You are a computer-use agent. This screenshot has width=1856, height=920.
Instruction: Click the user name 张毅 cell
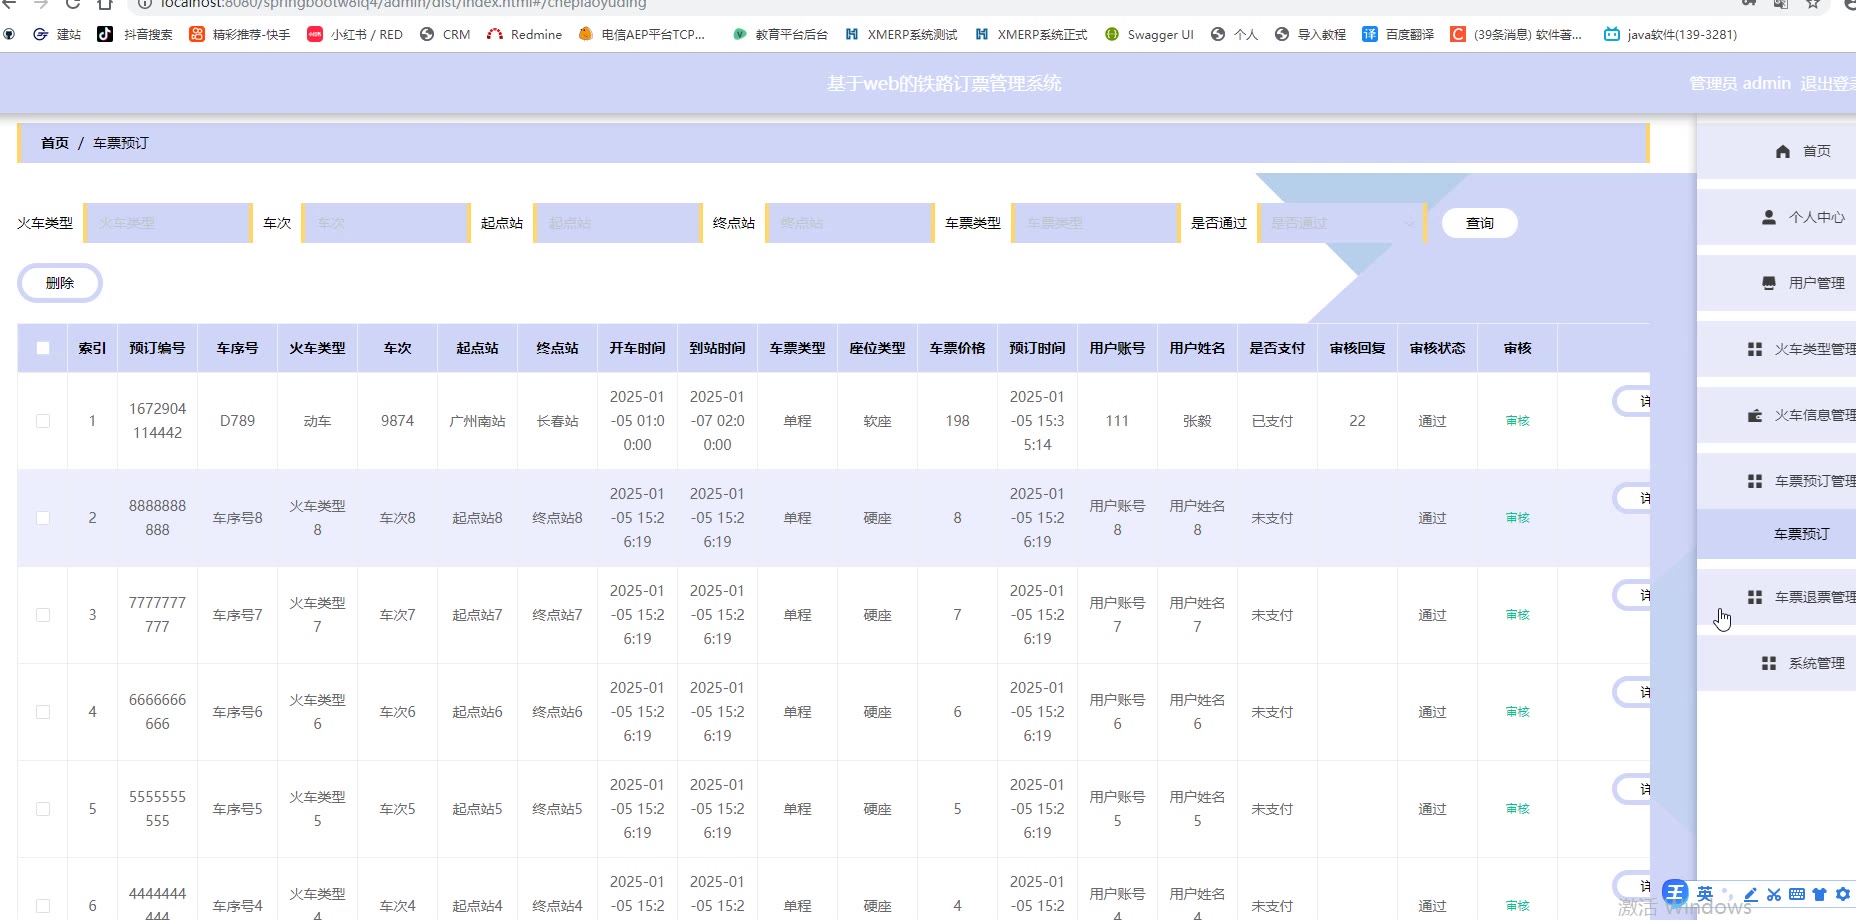tap(1197, 421)
